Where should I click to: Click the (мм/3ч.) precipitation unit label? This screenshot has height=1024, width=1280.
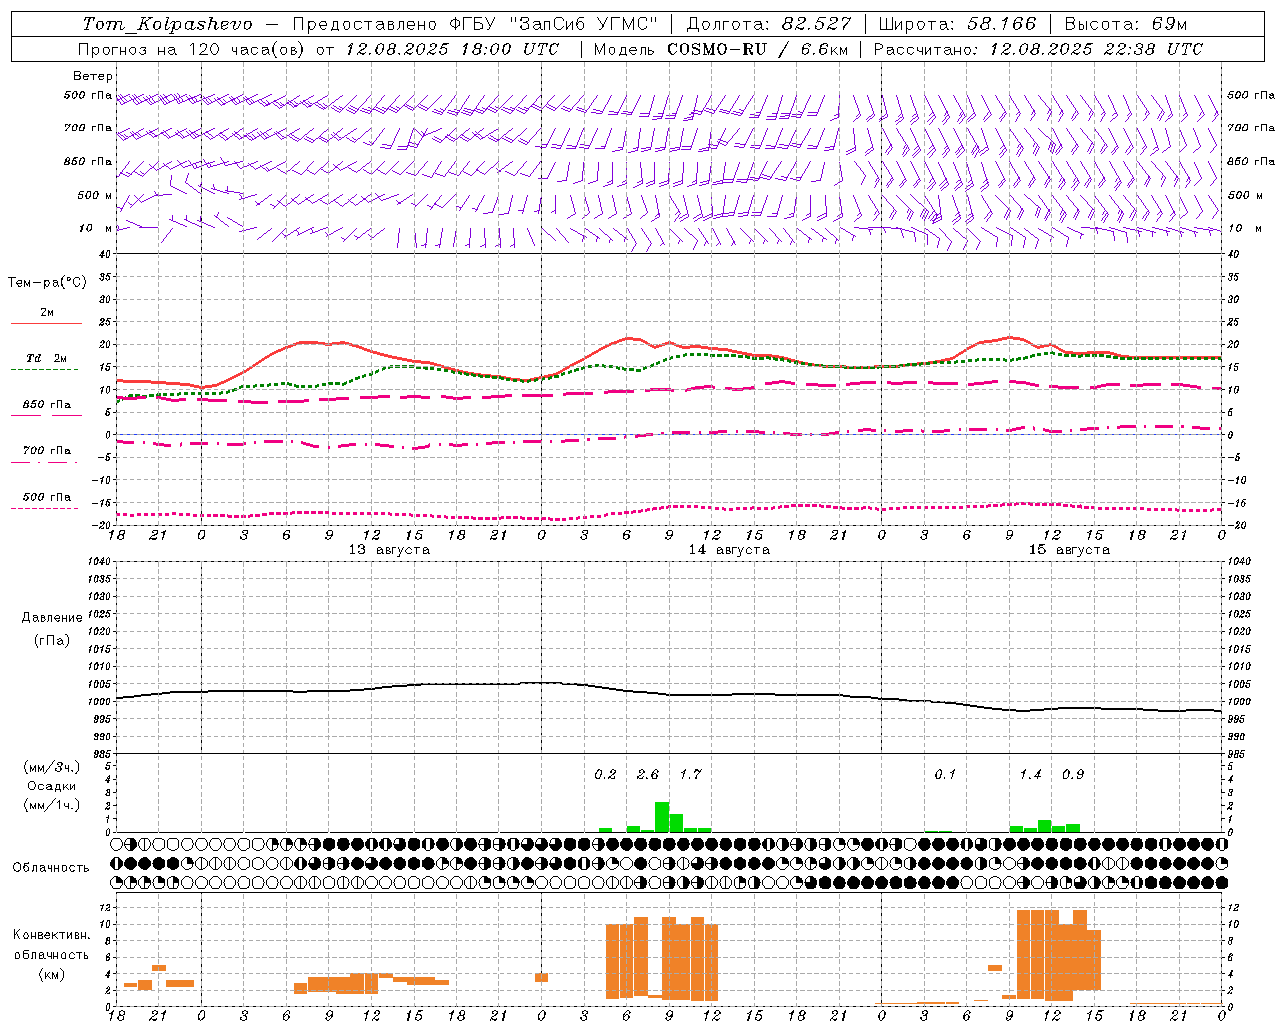pyautogui.click(x=52, y=768)
